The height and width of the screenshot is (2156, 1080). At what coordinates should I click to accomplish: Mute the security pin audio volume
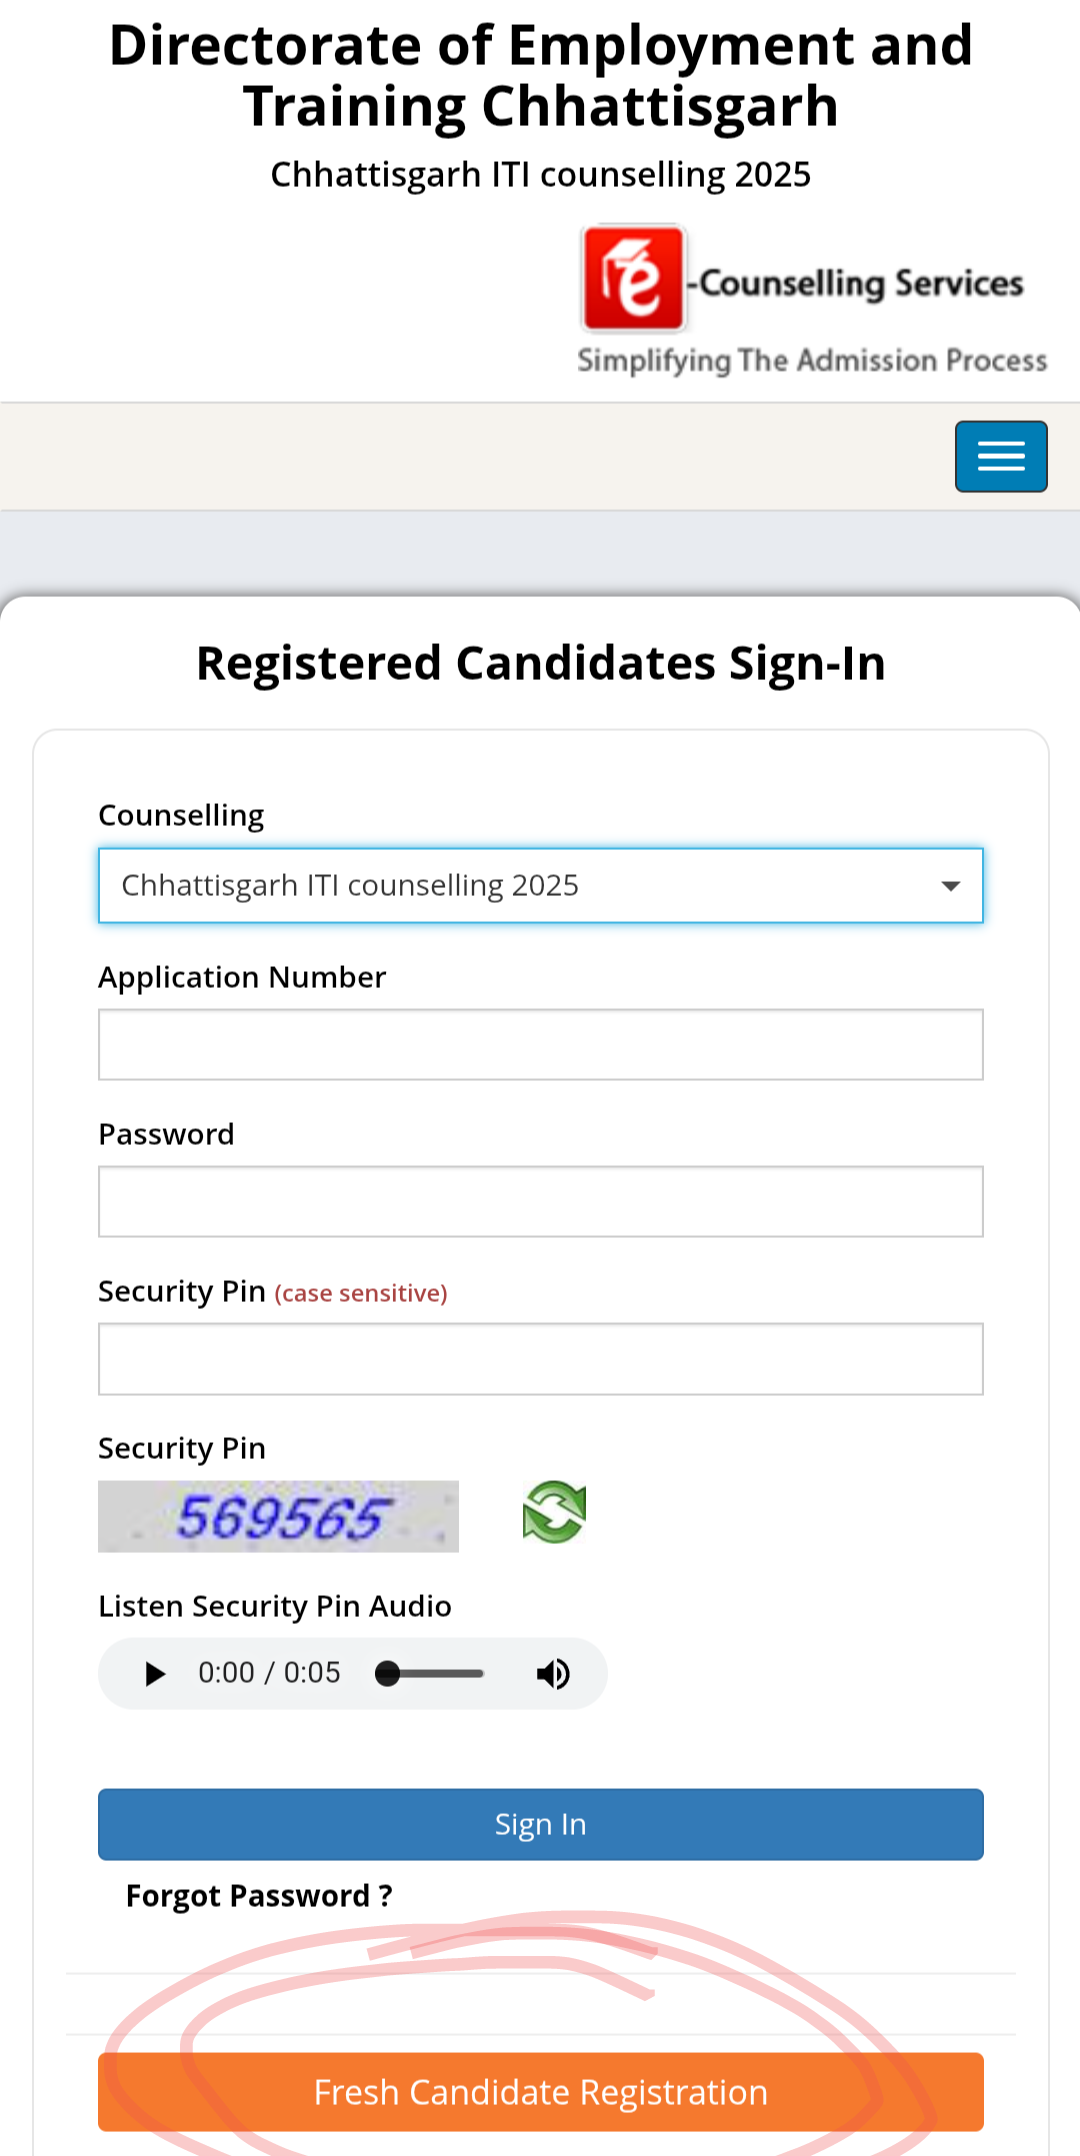[x=553, y=1673]
